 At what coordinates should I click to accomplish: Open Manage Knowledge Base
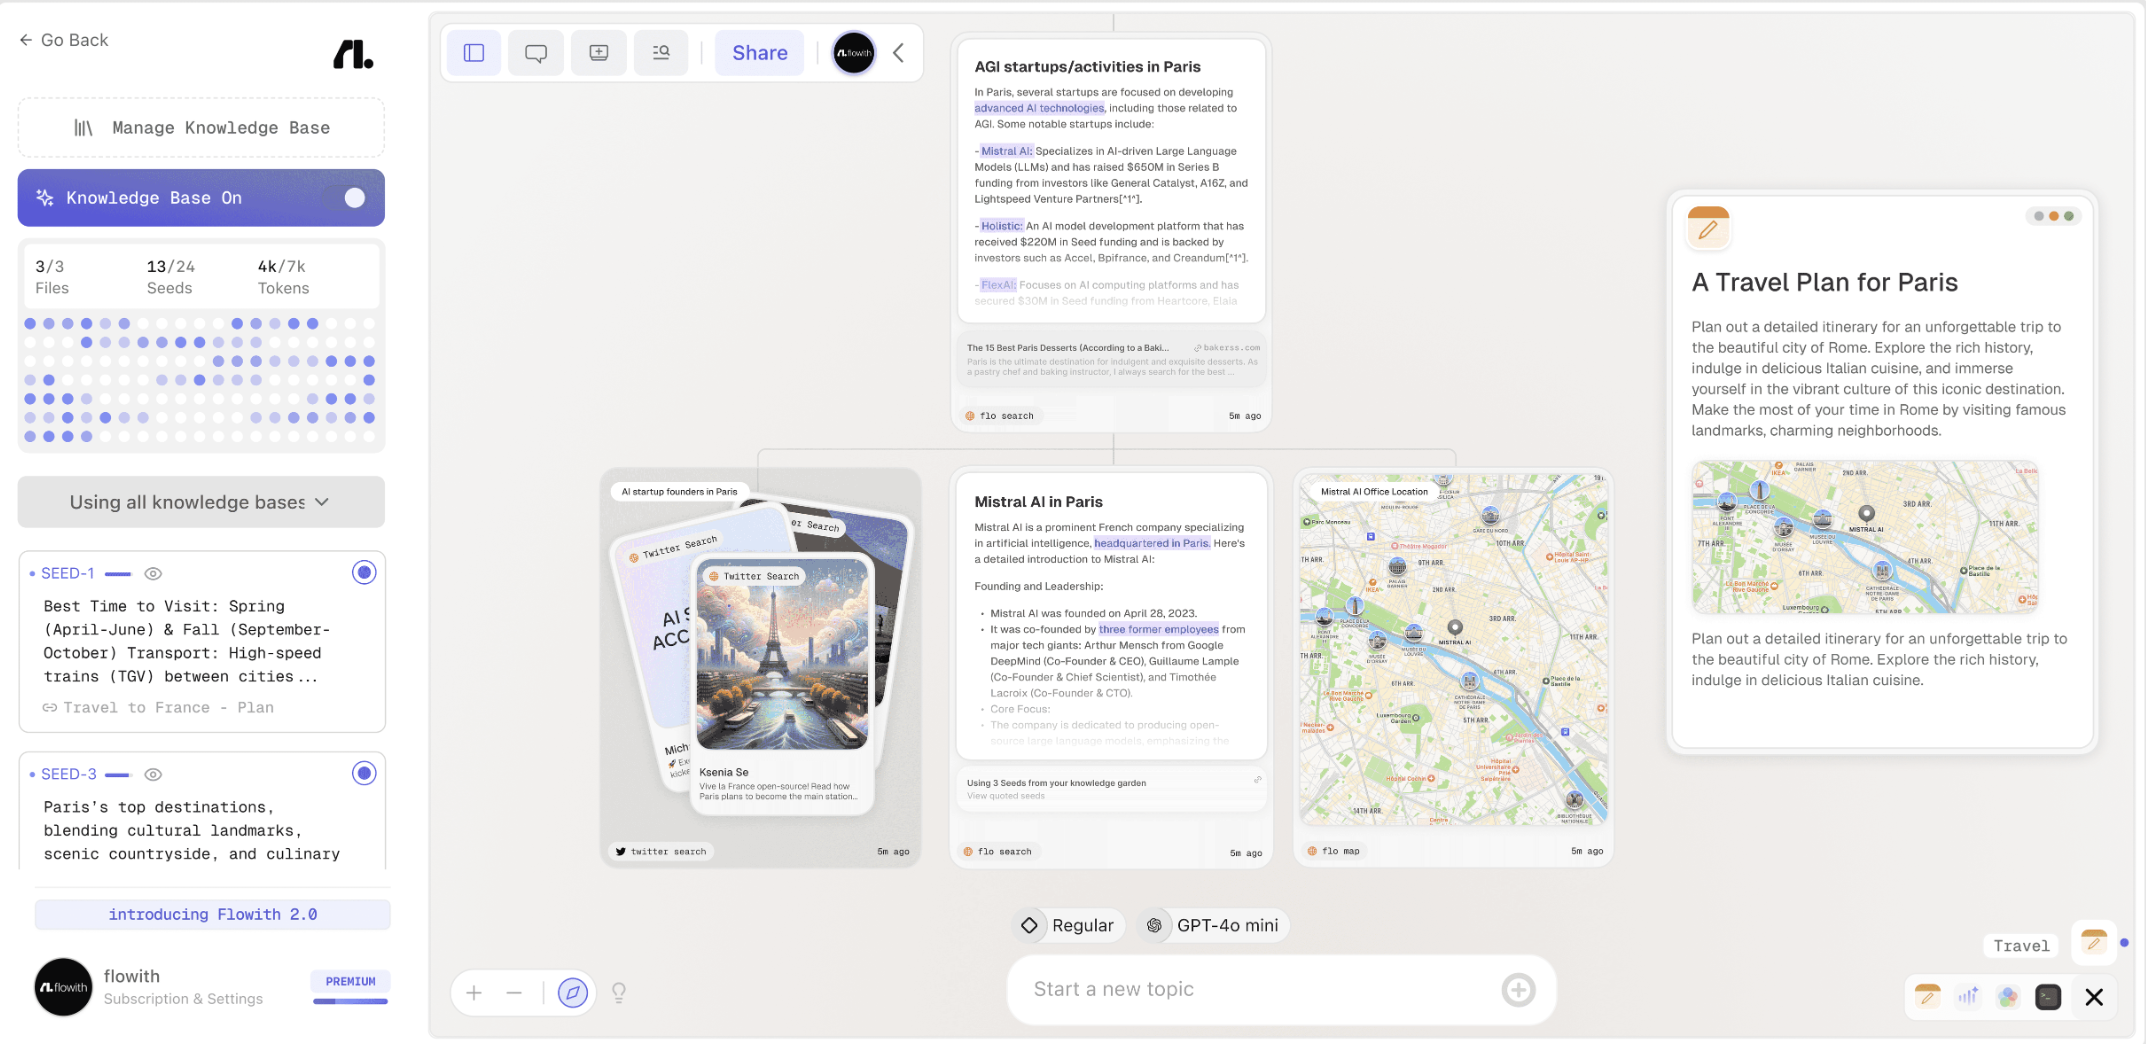click(201, 128)
